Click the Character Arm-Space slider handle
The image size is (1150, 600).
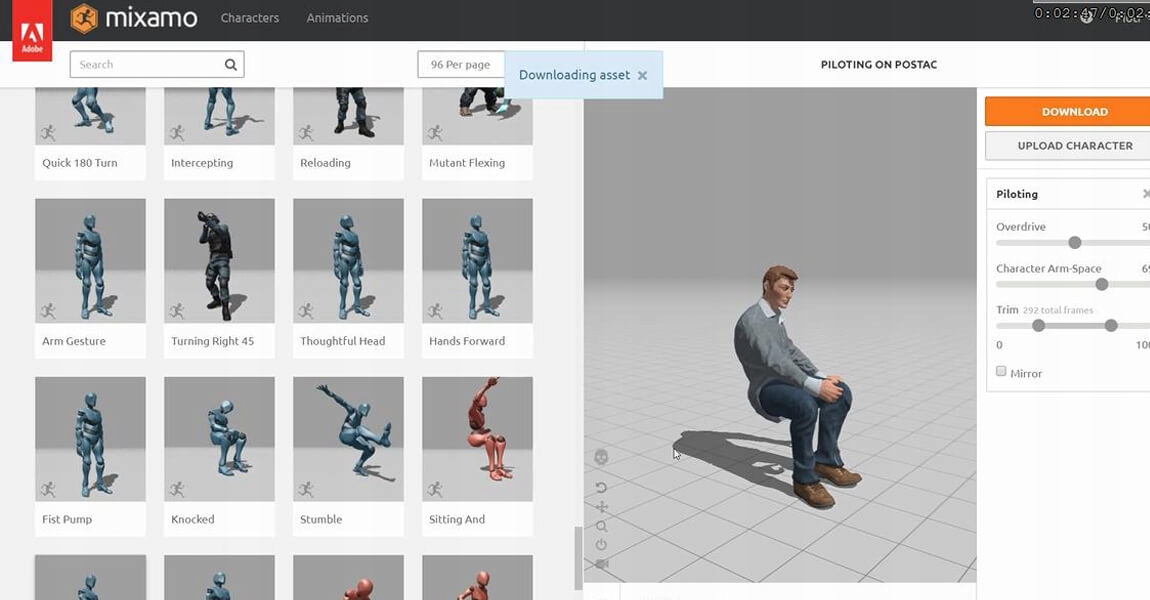(x=1102, y=285)
